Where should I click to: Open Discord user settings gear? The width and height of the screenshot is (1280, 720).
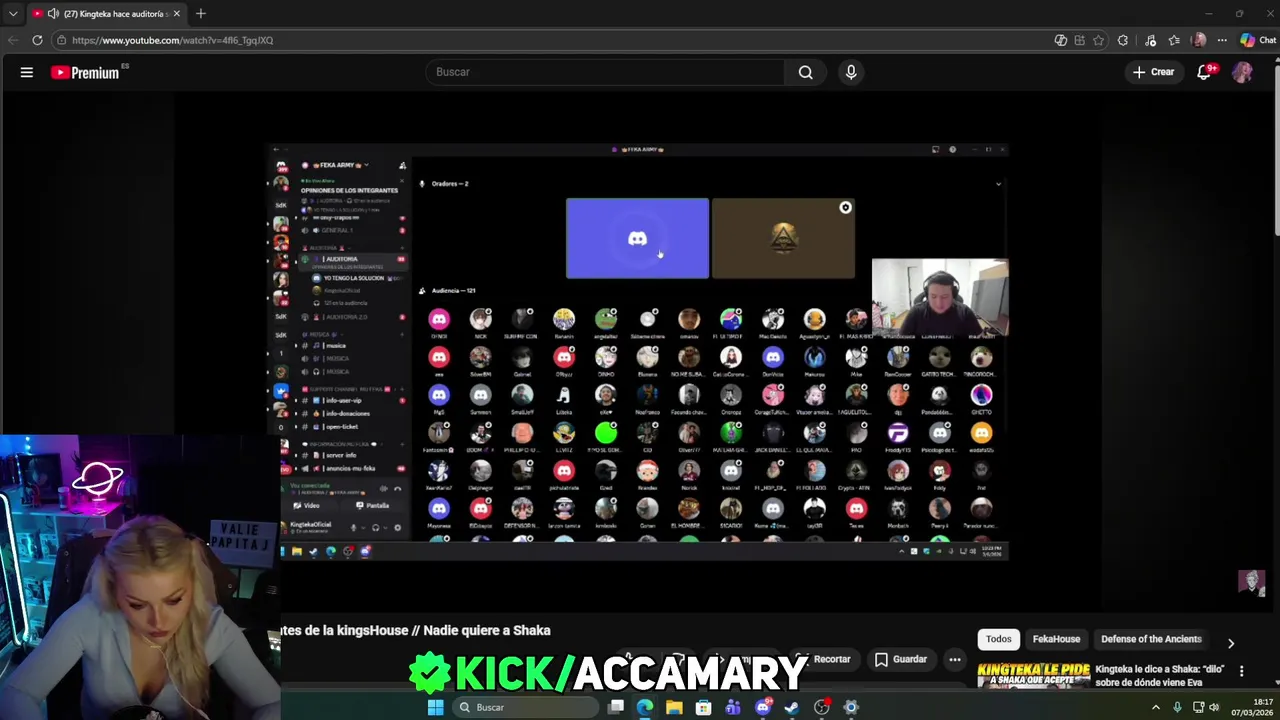(x=397, y=528)
